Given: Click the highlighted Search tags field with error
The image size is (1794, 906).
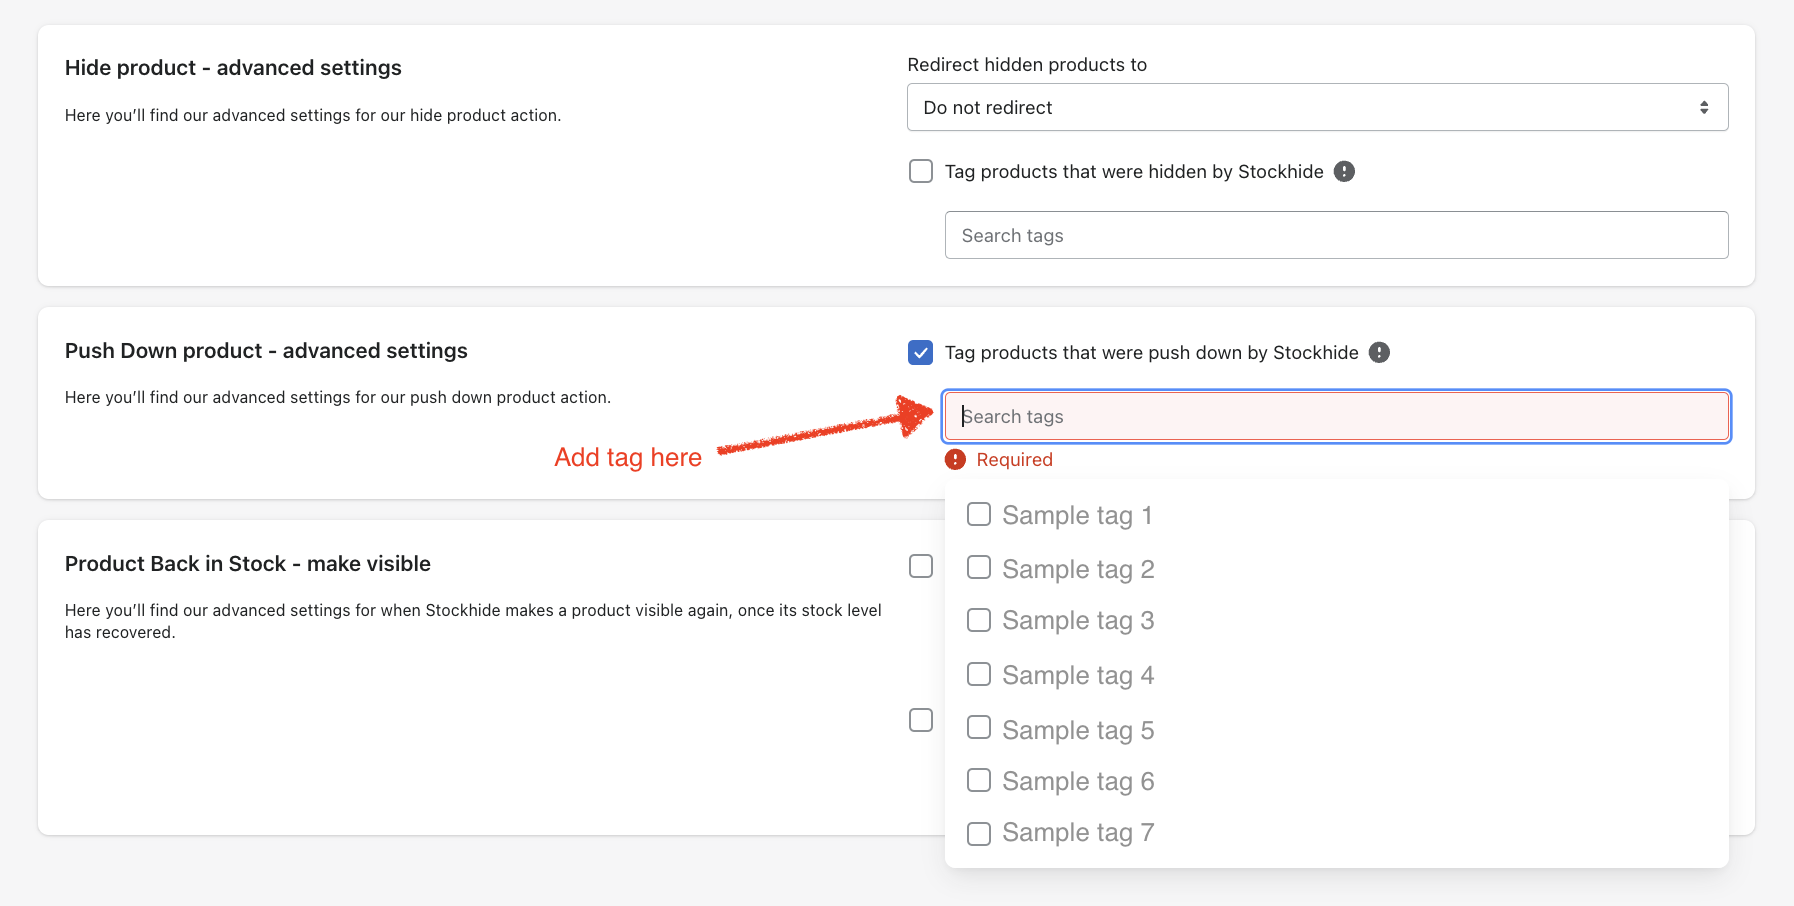Looking at the screenshot, I should pos(1336,417).
